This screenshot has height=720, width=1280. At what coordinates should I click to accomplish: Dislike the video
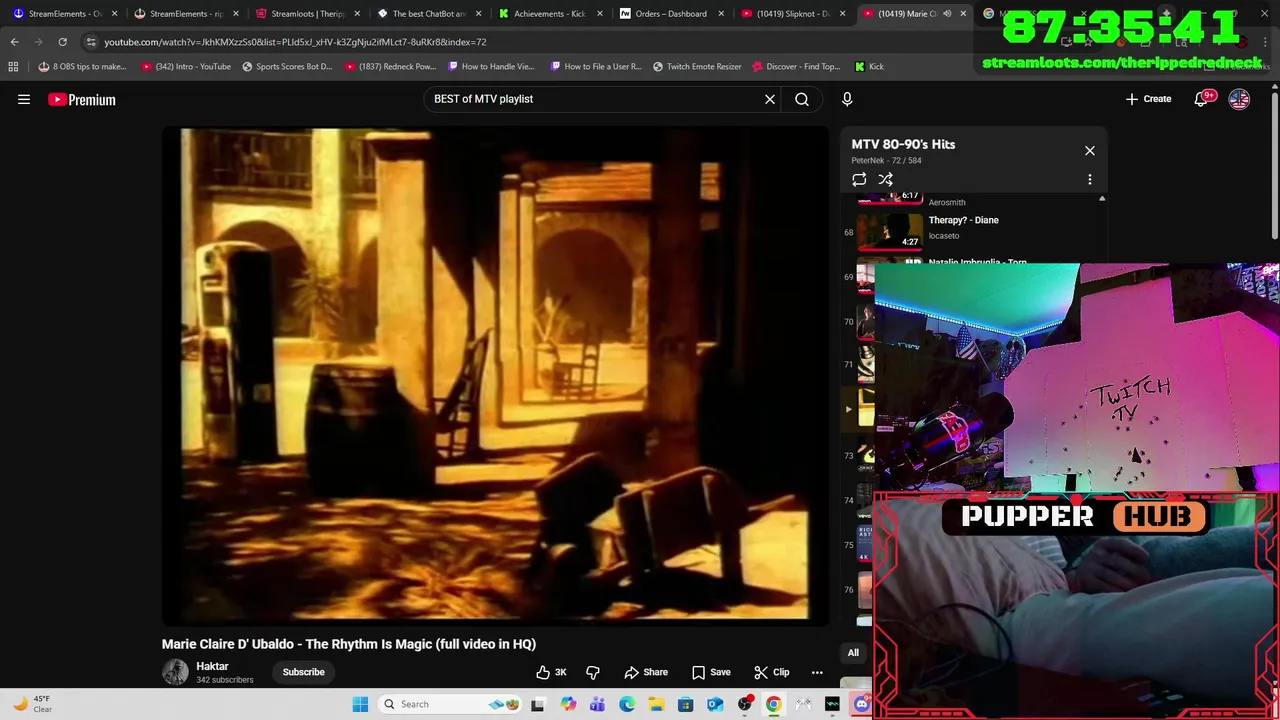pos(593,672)
